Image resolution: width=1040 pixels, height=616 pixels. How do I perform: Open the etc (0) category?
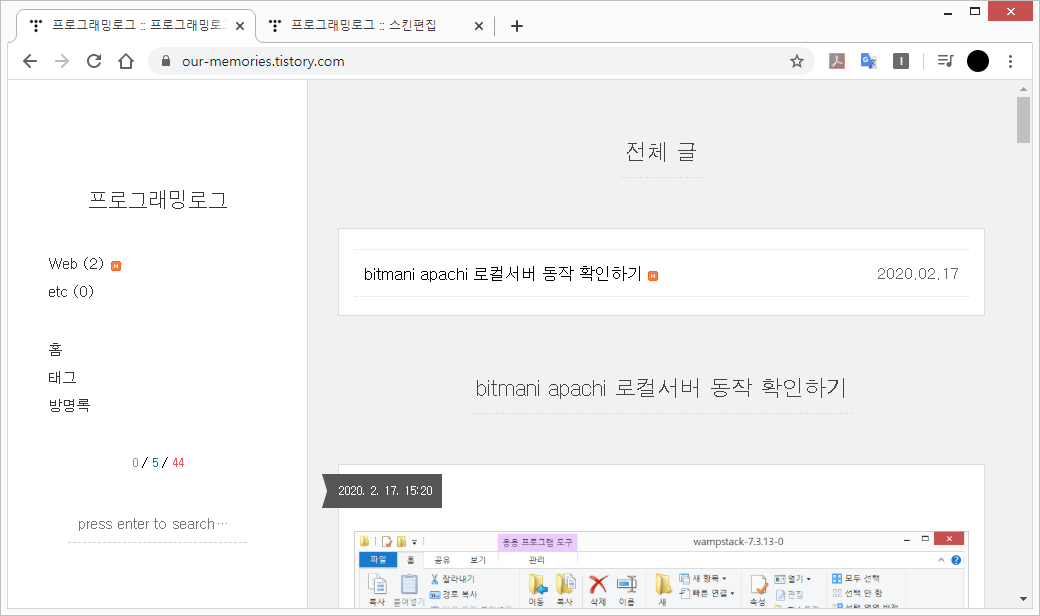click(71, 292)
